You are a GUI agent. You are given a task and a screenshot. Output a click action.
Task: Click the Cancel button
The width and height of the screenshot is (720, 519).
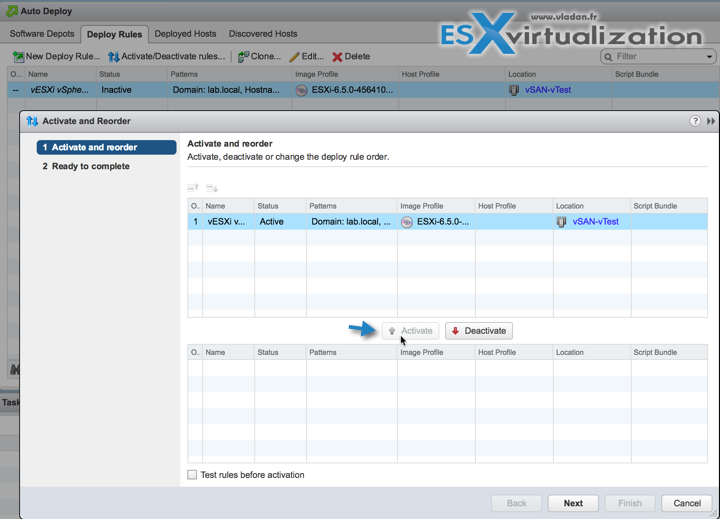point(687,503)
